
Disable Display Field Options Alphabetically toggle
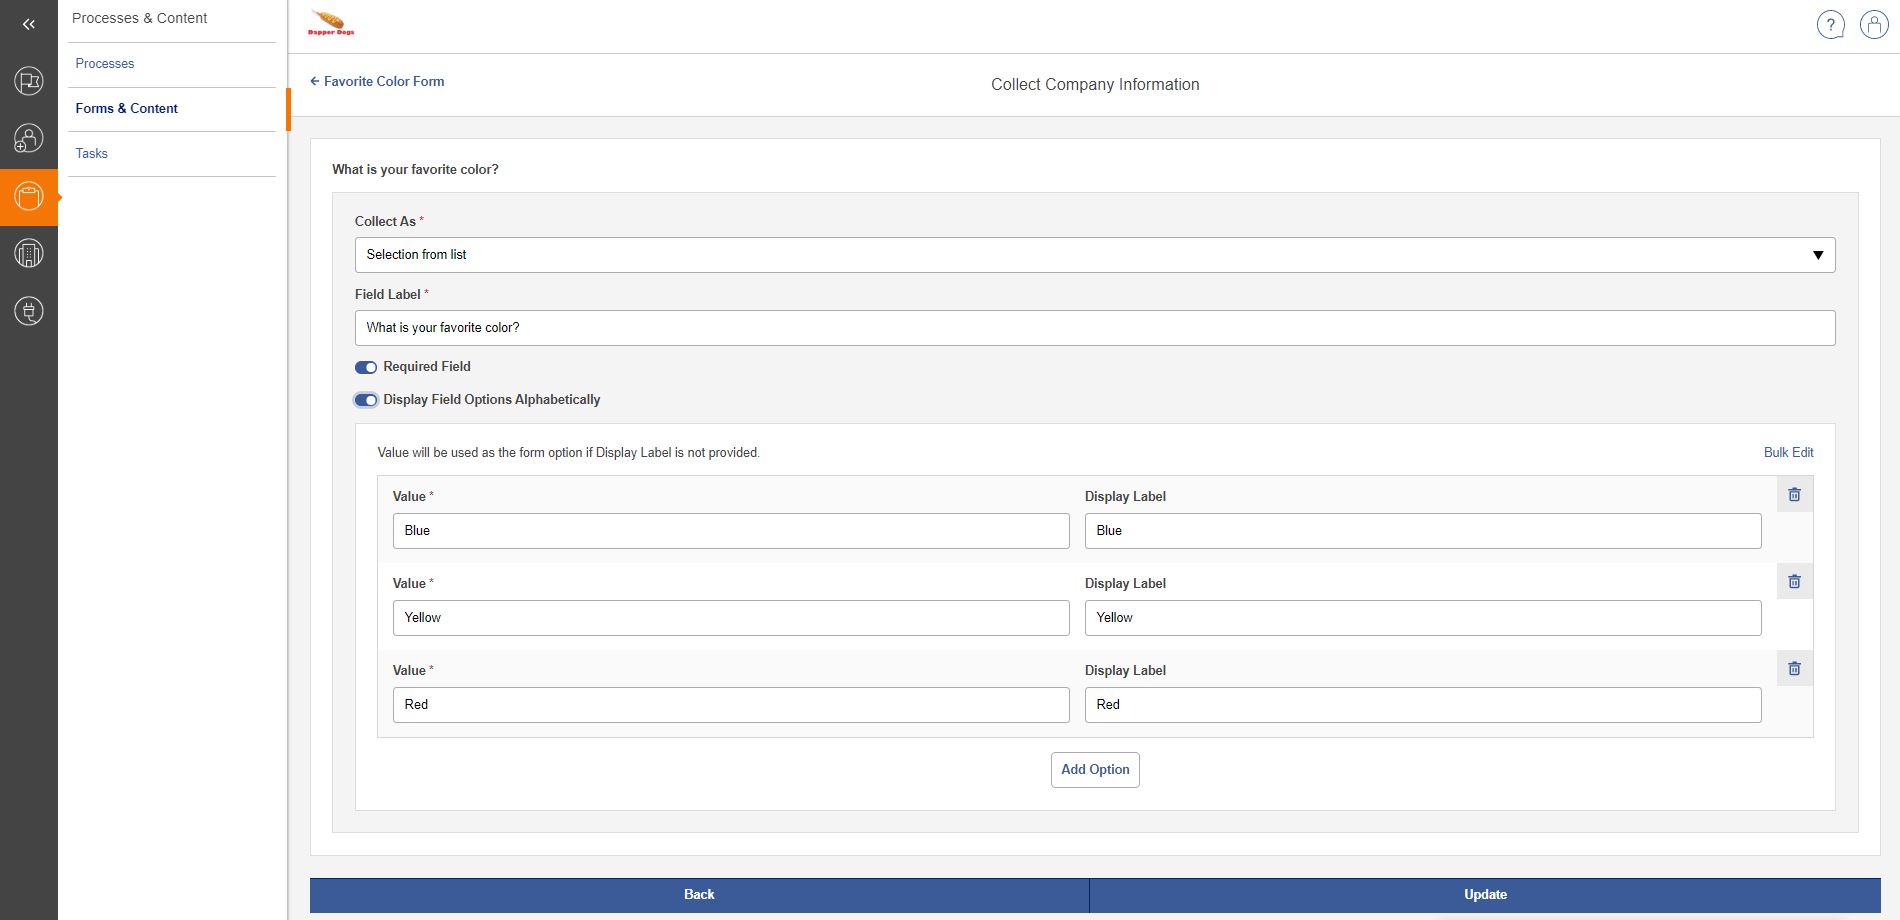[x=366, y=400]
